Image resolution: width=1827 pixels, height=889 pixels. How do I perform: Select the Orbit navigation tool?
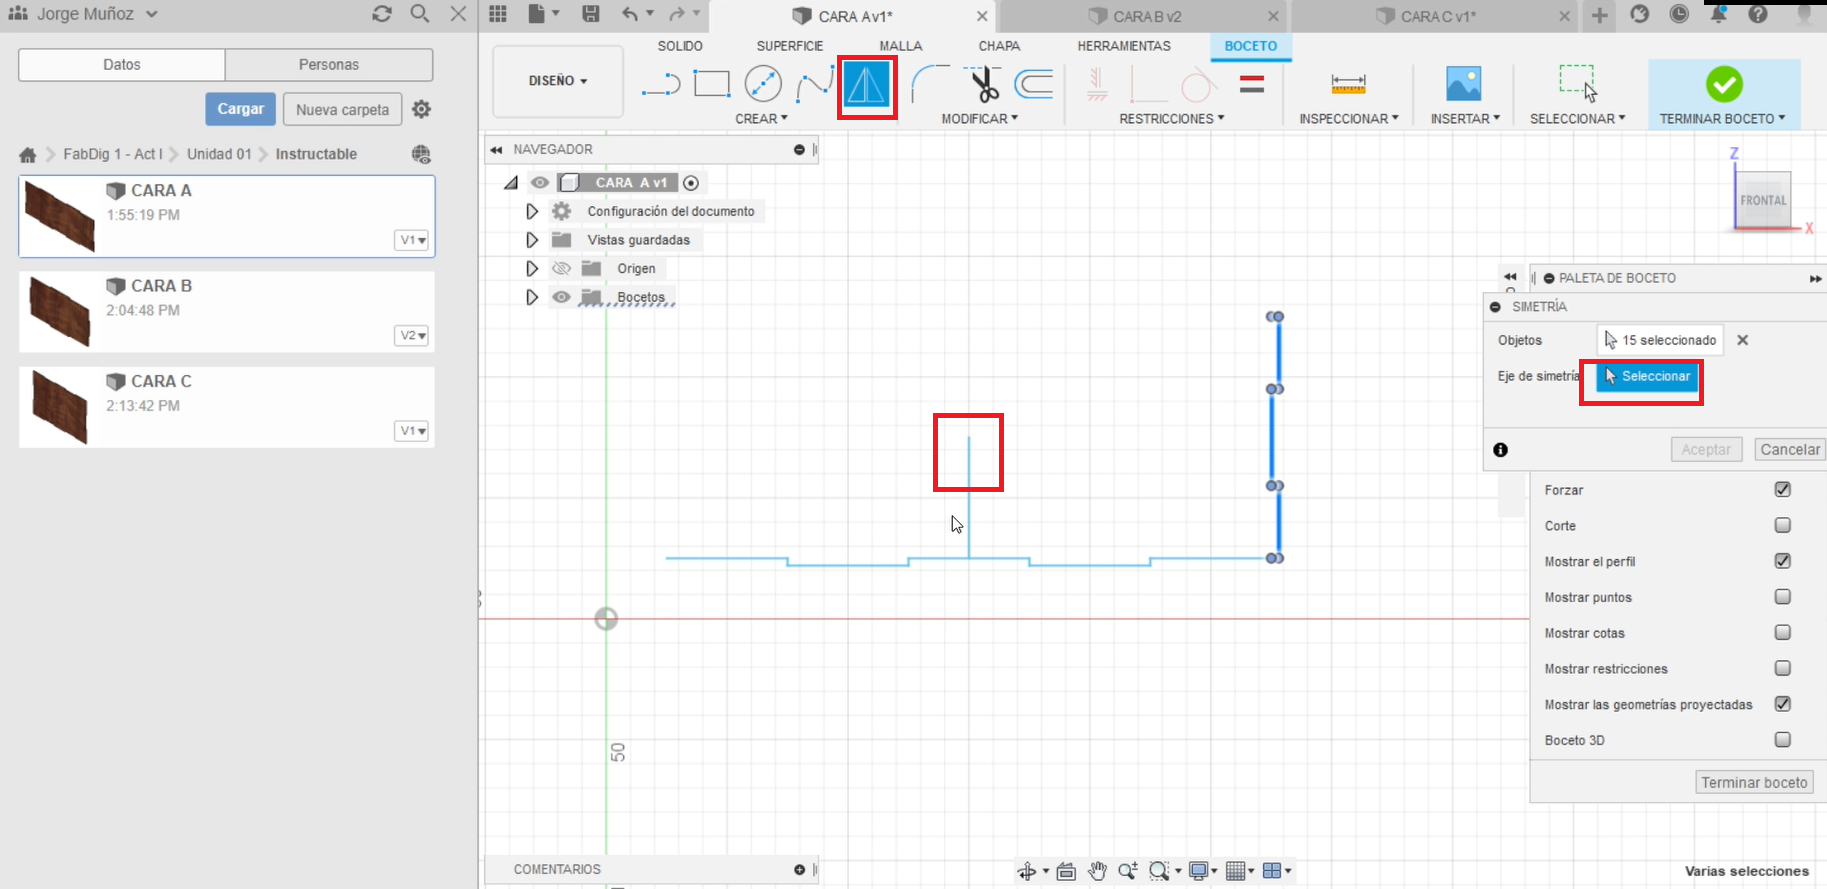(x=1027, y=871)
